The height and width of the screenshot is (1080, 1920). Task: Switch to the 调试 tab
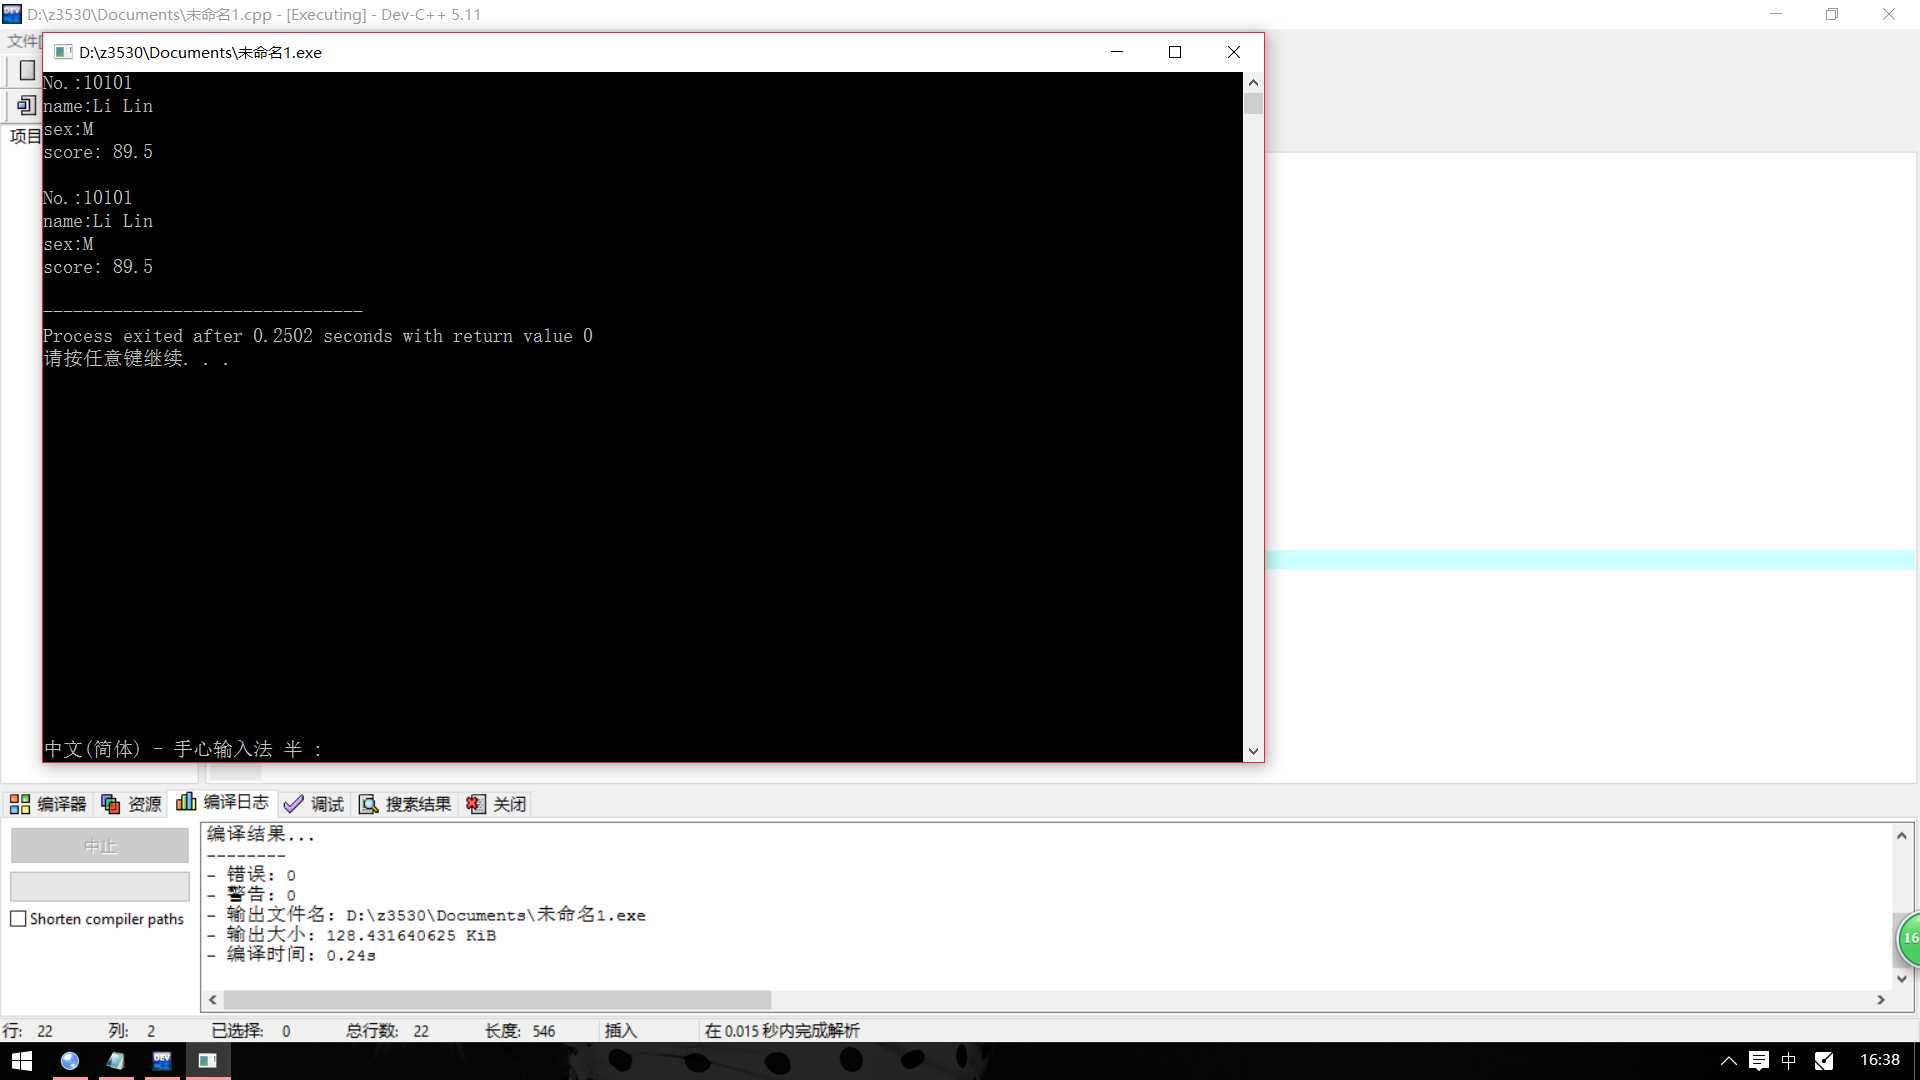[x=314, y=804]
